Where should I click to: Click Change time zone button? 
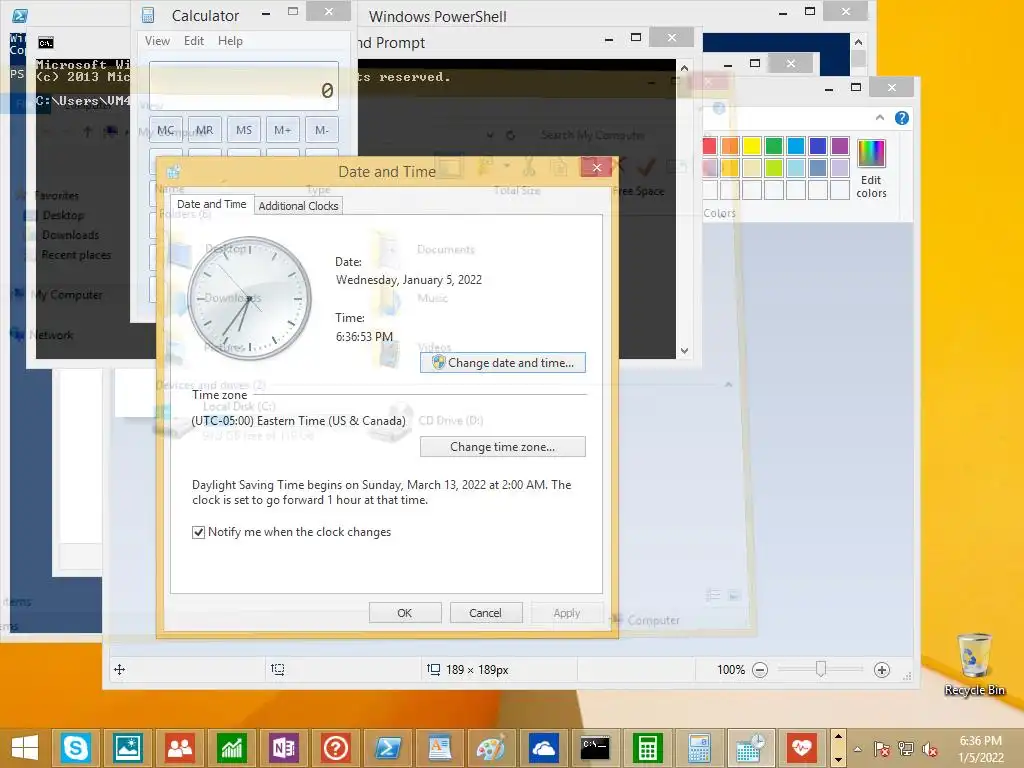[503, 447]
